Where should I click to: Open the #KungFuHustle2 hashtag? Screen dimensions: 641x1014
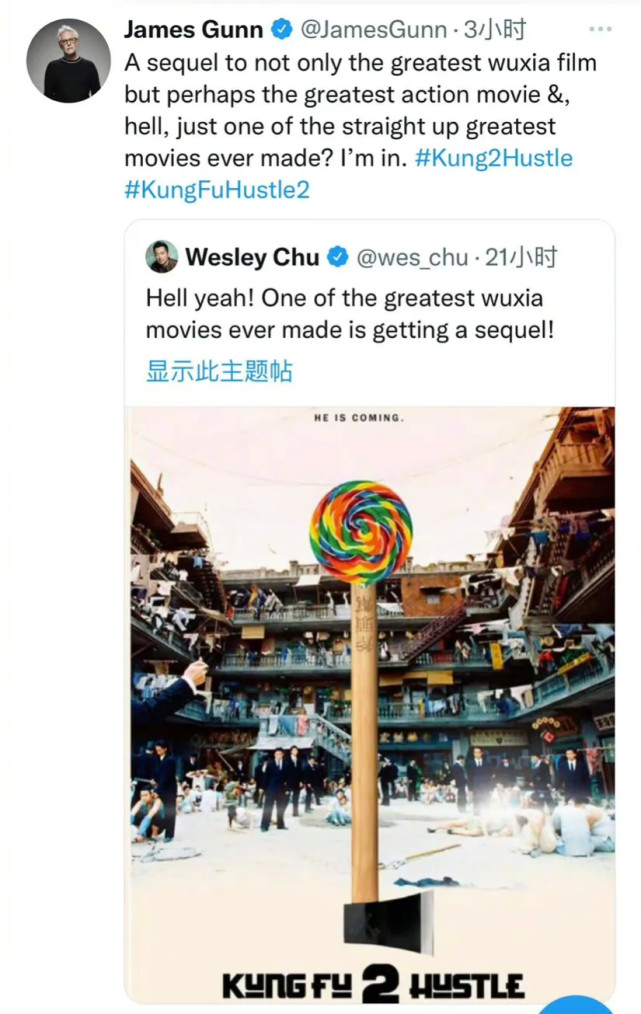click(x=217, y=190)
